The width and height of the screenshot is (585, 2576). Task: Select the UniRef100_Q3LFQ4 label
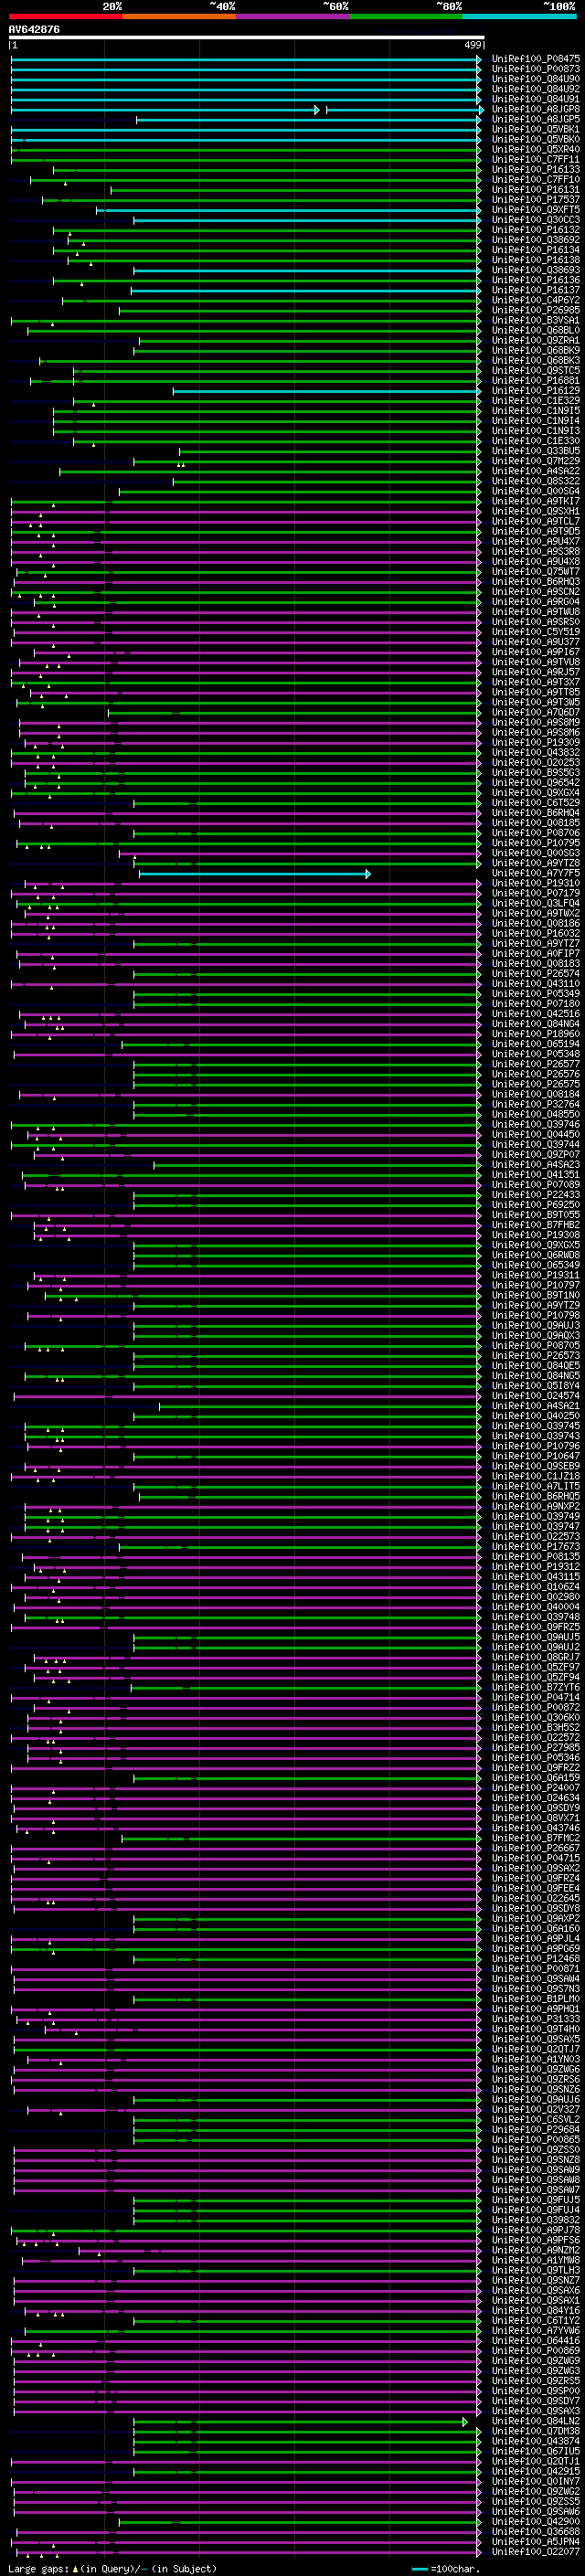(x=536, y=903)
